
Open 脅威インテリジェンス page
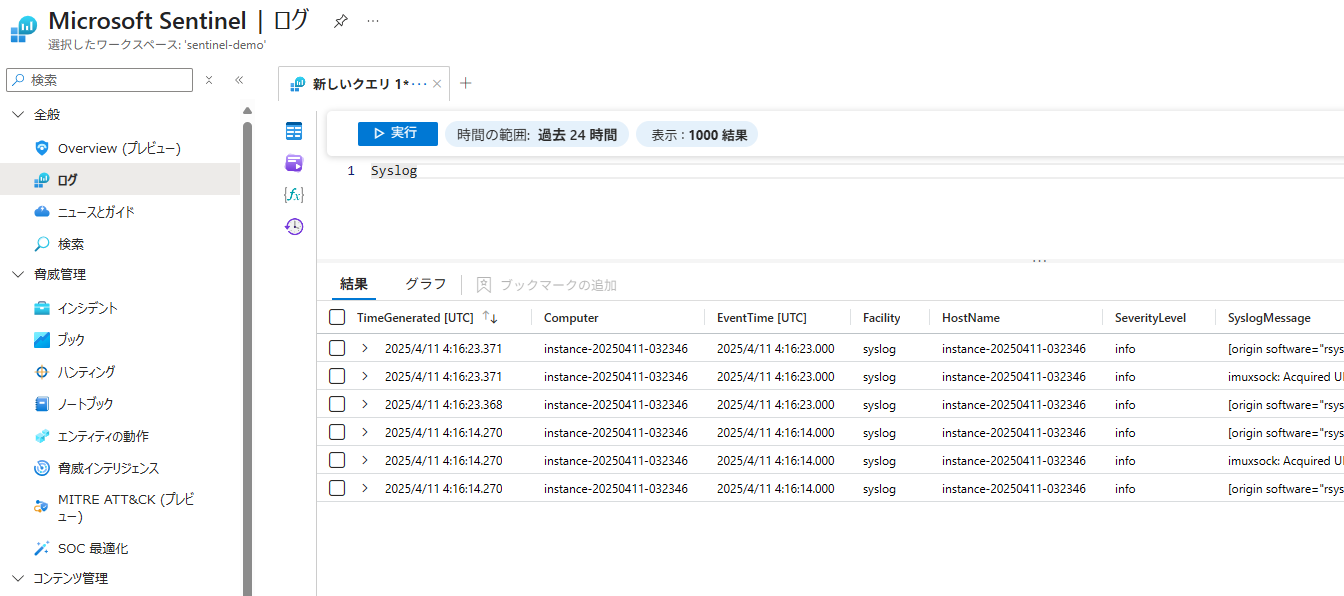pos(108,468)
